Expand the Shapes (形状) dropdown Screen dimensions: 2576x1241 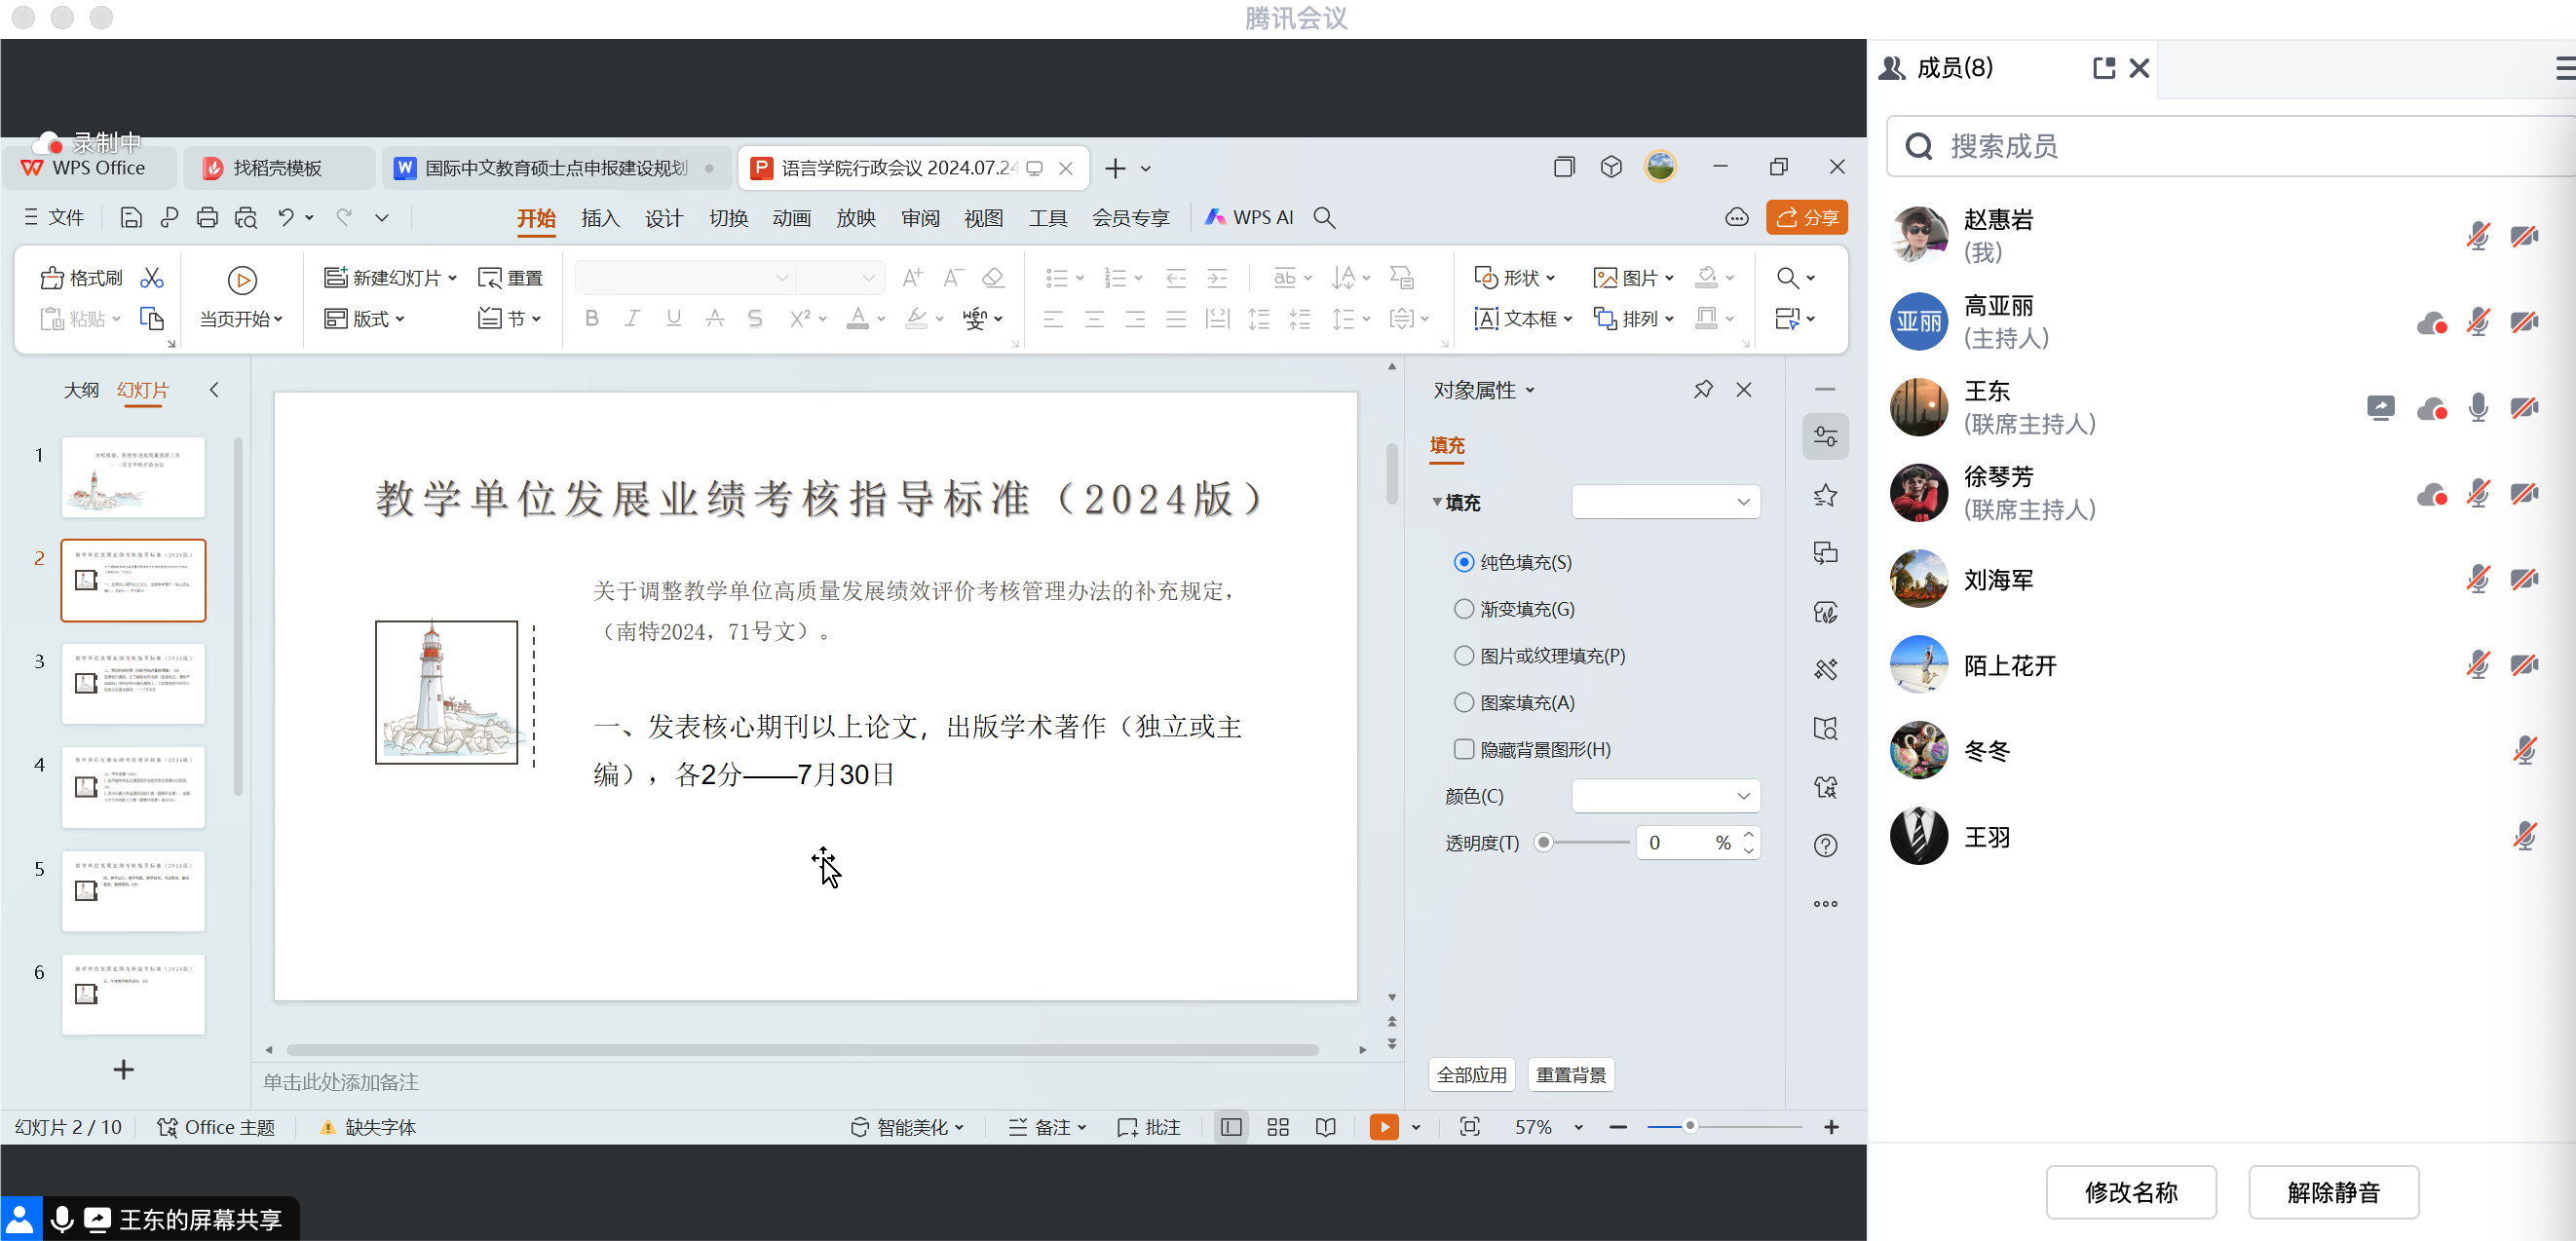[1551, 278]
